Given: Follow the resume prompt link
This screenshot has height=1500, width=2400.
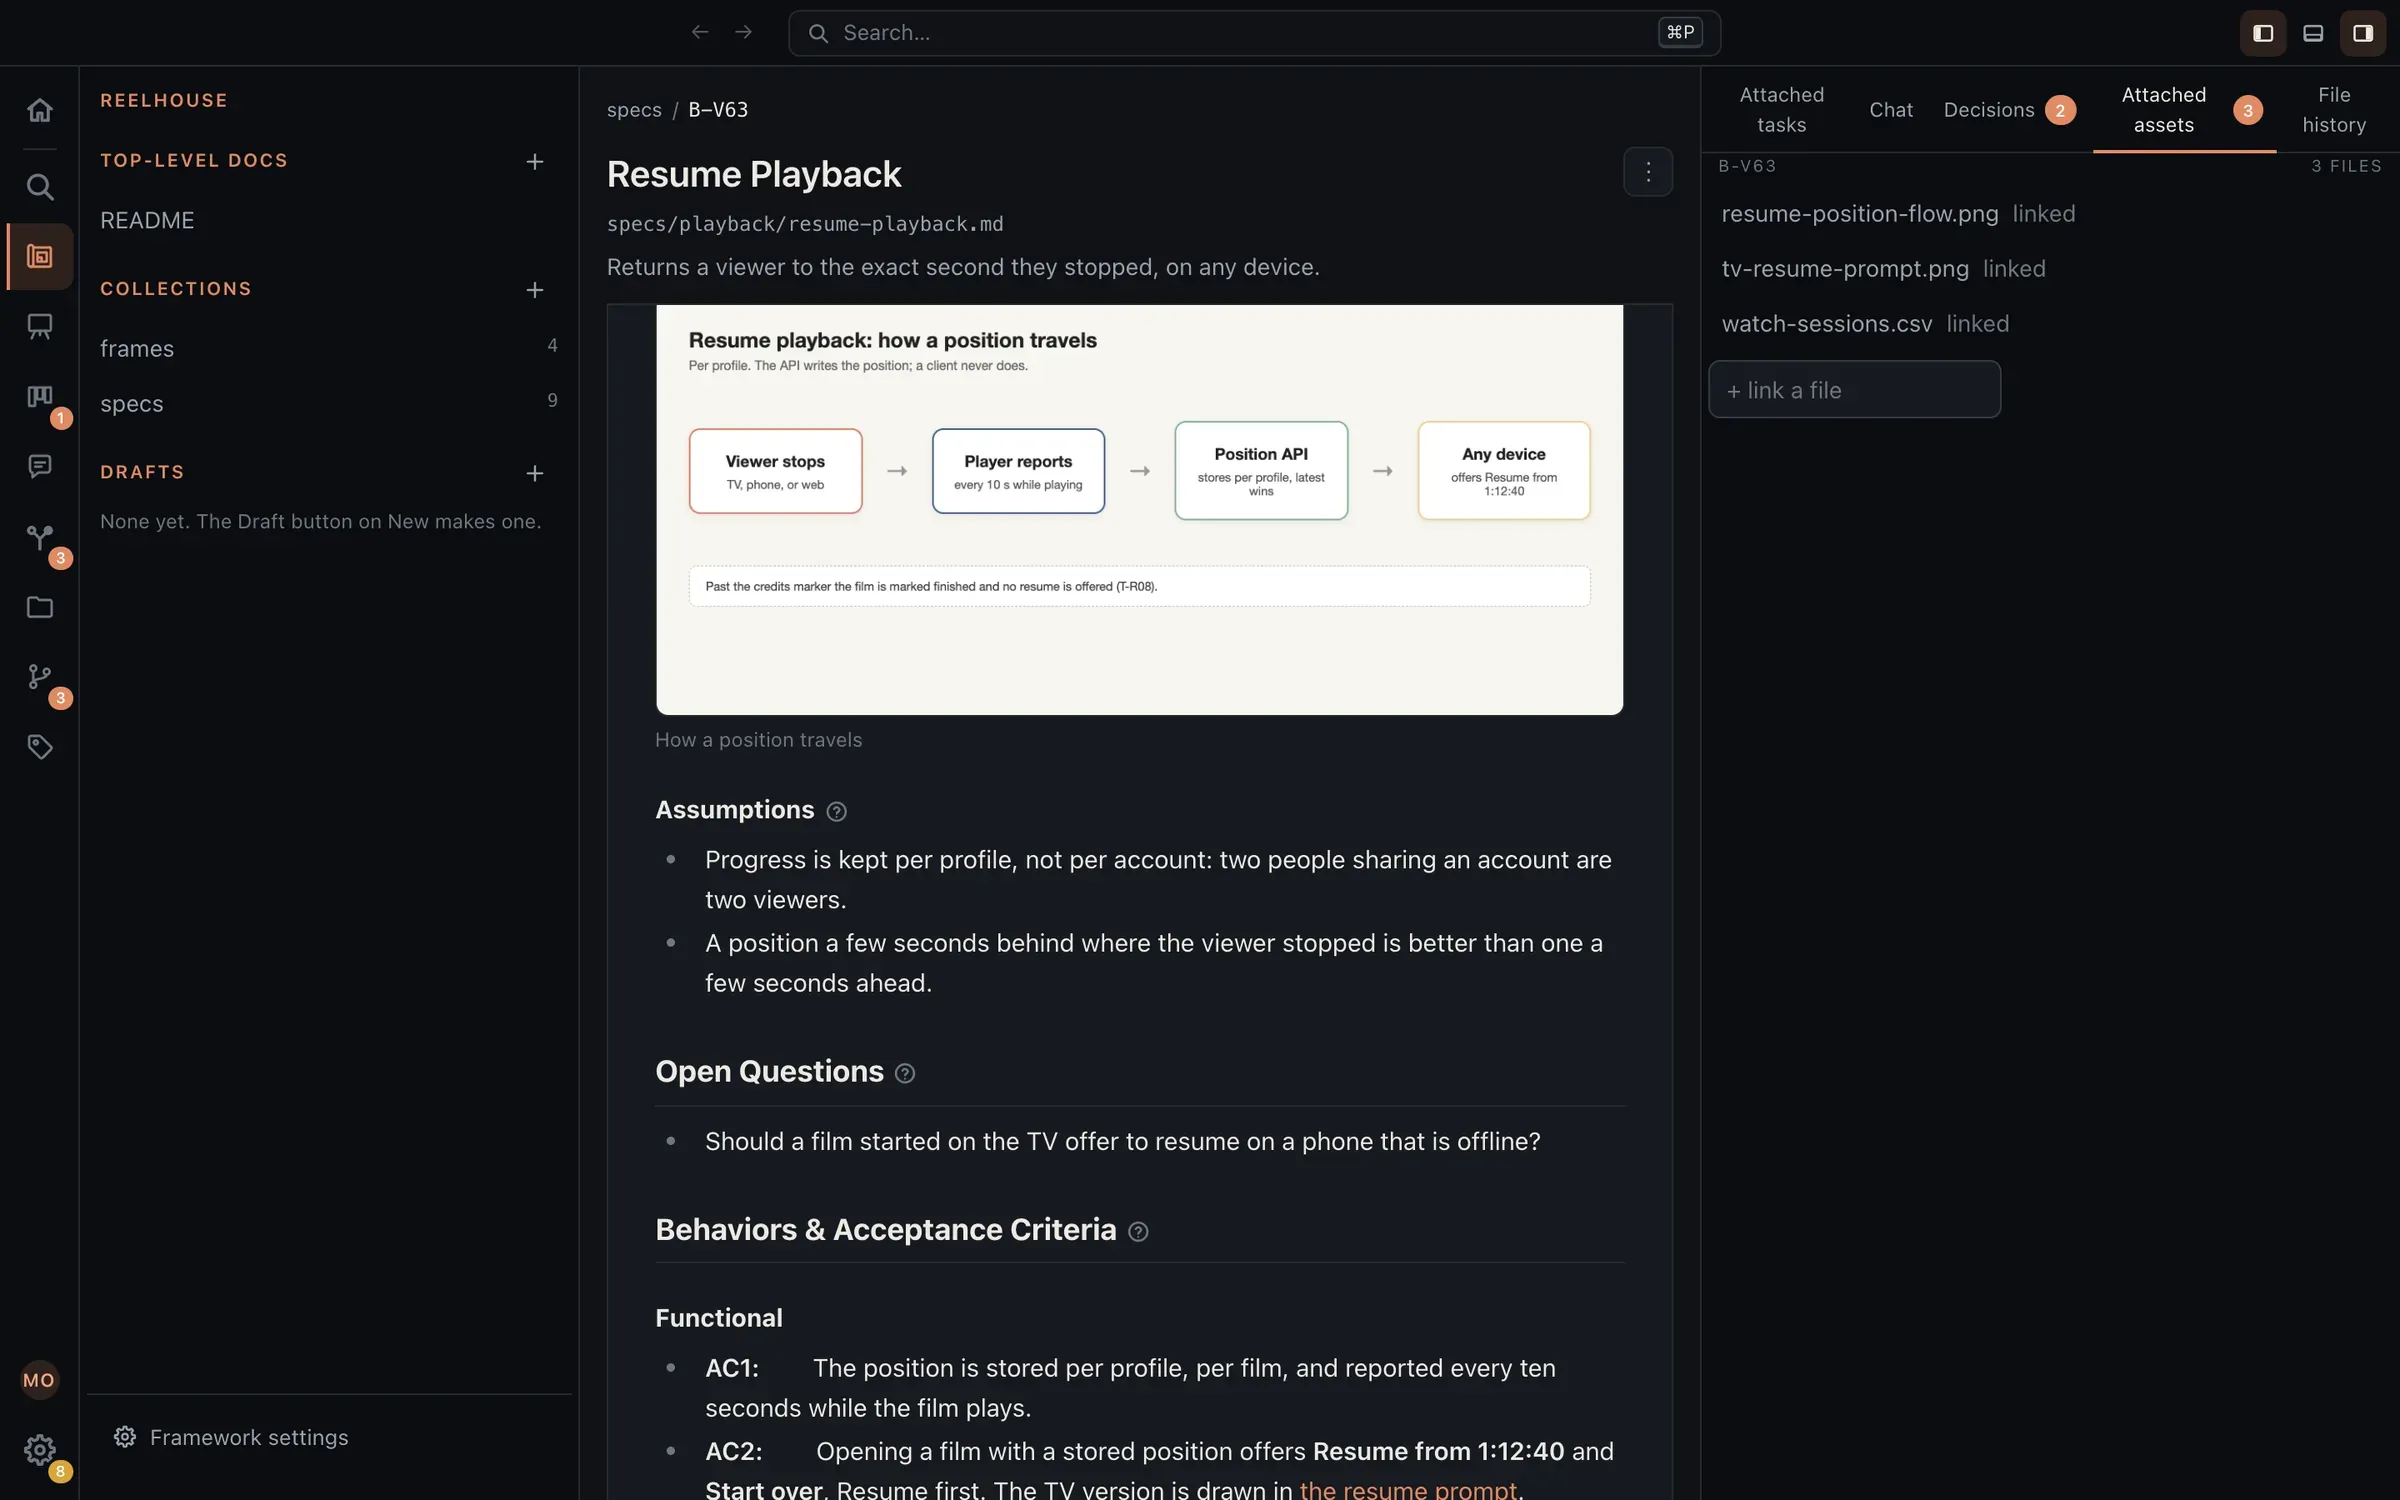Looking at the screenshot, I should pyautogui.click(x=1408, y=1490).
